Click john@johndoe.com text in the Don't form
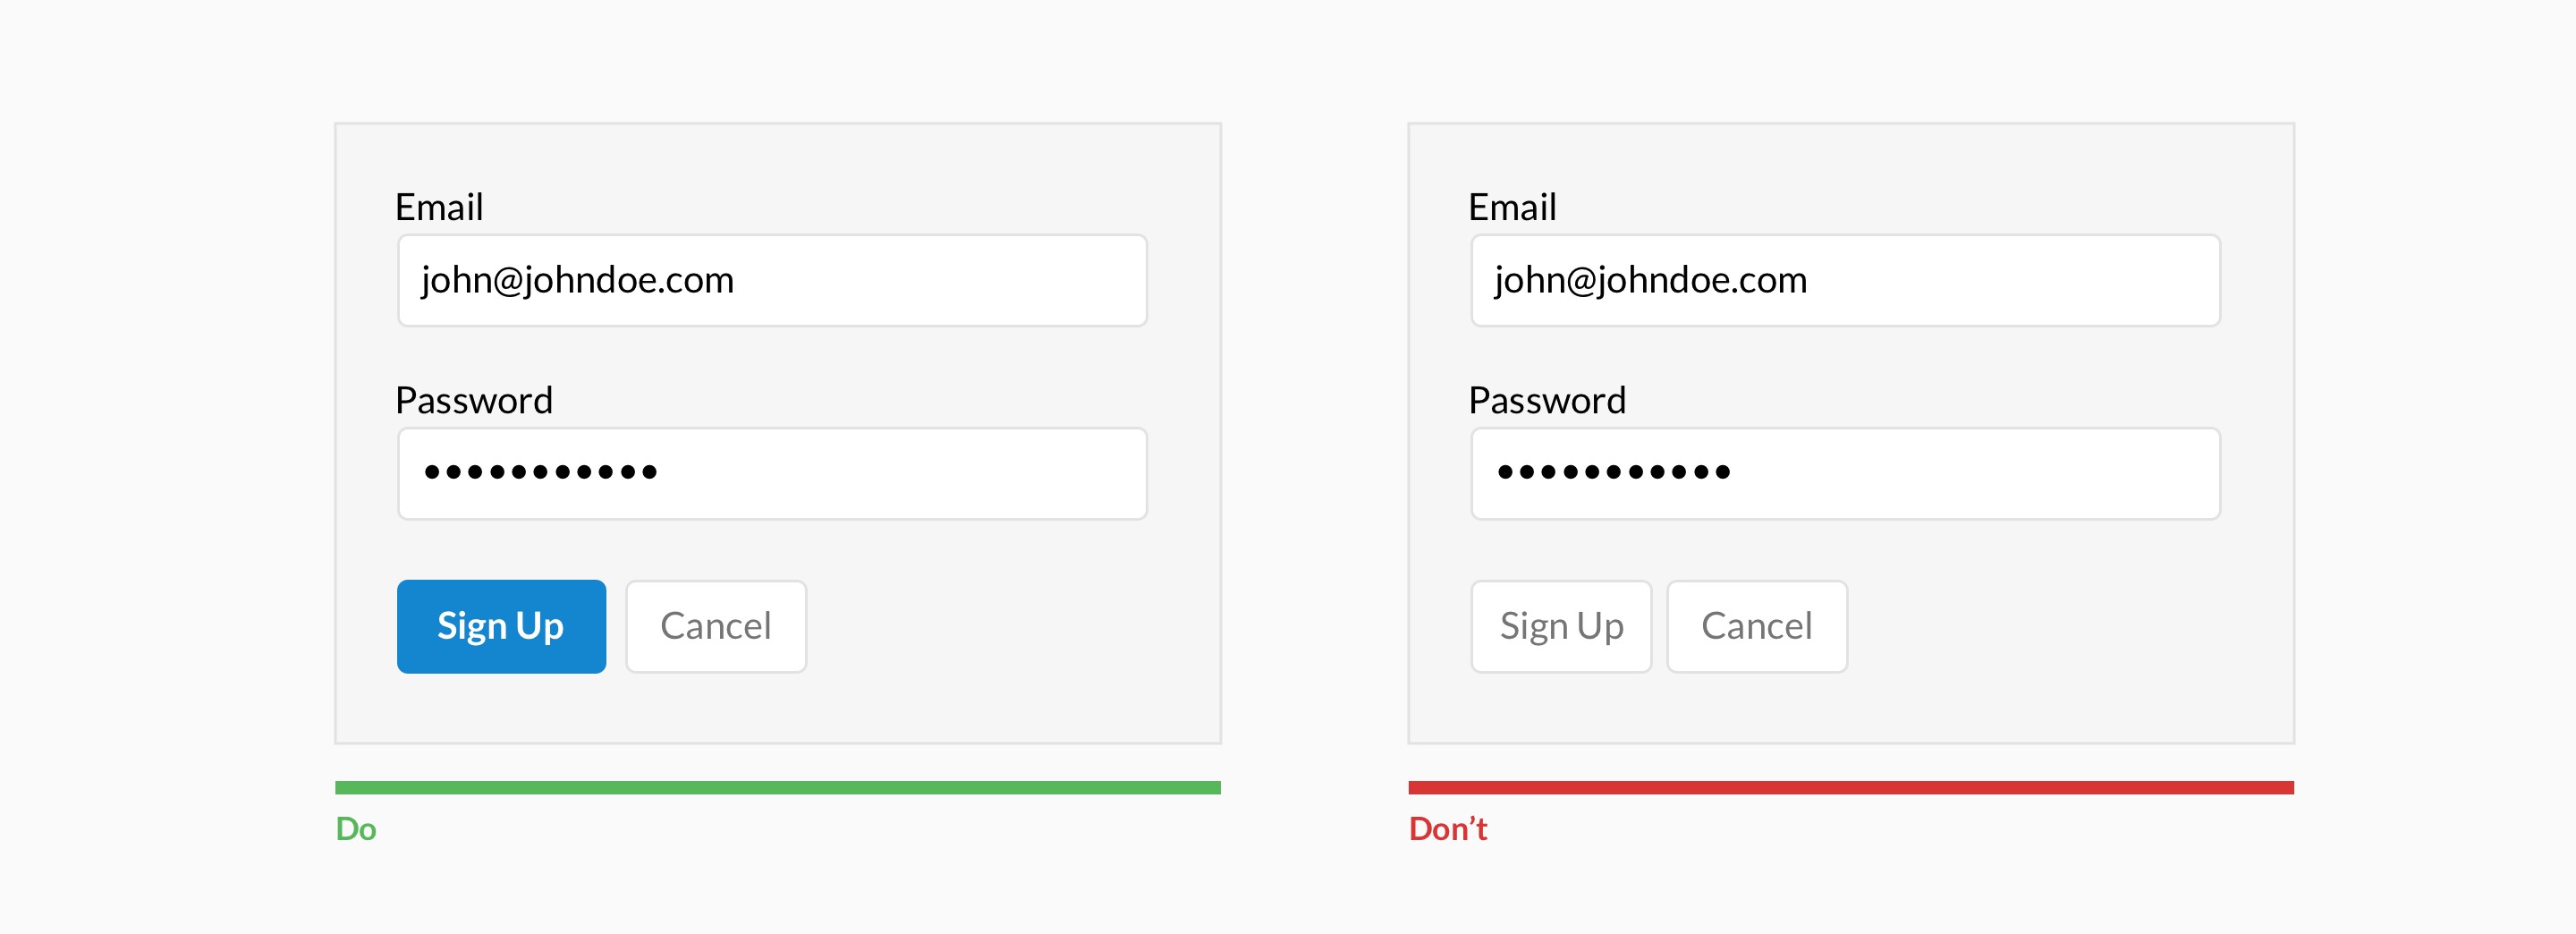Viewport: 2576px width, 934px height. (1651, 280)
